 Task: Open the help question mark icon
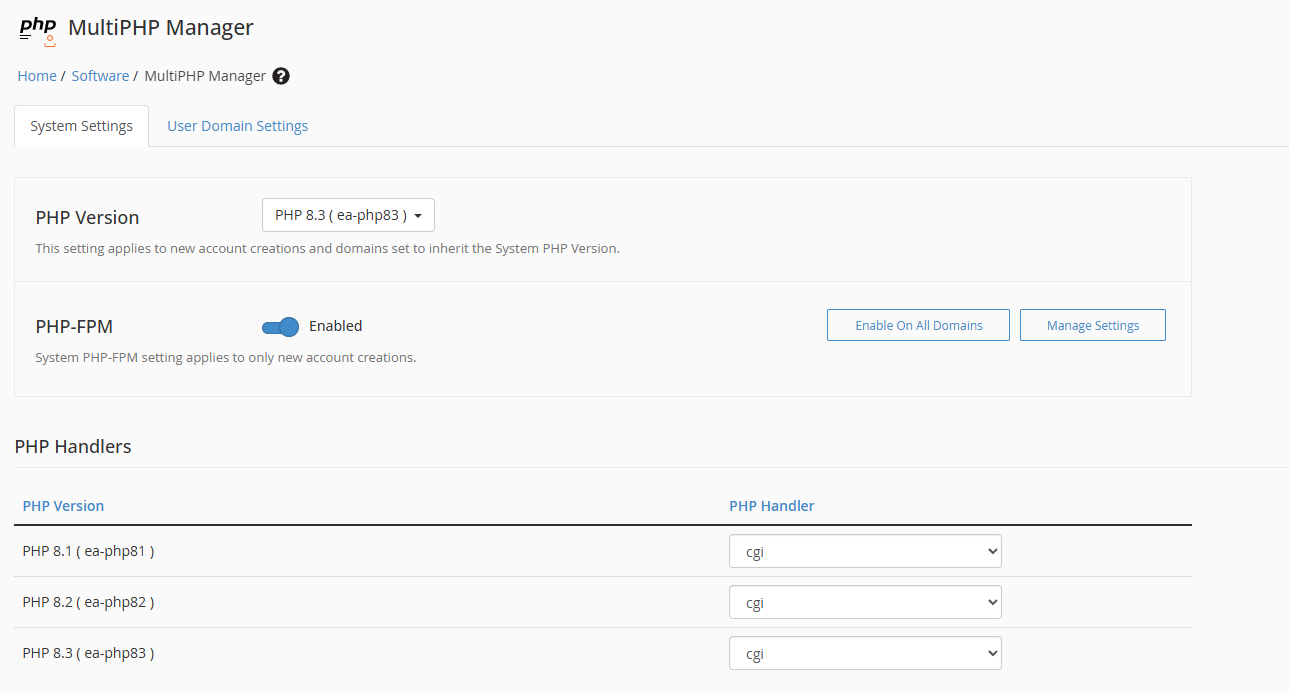point(281,76)
